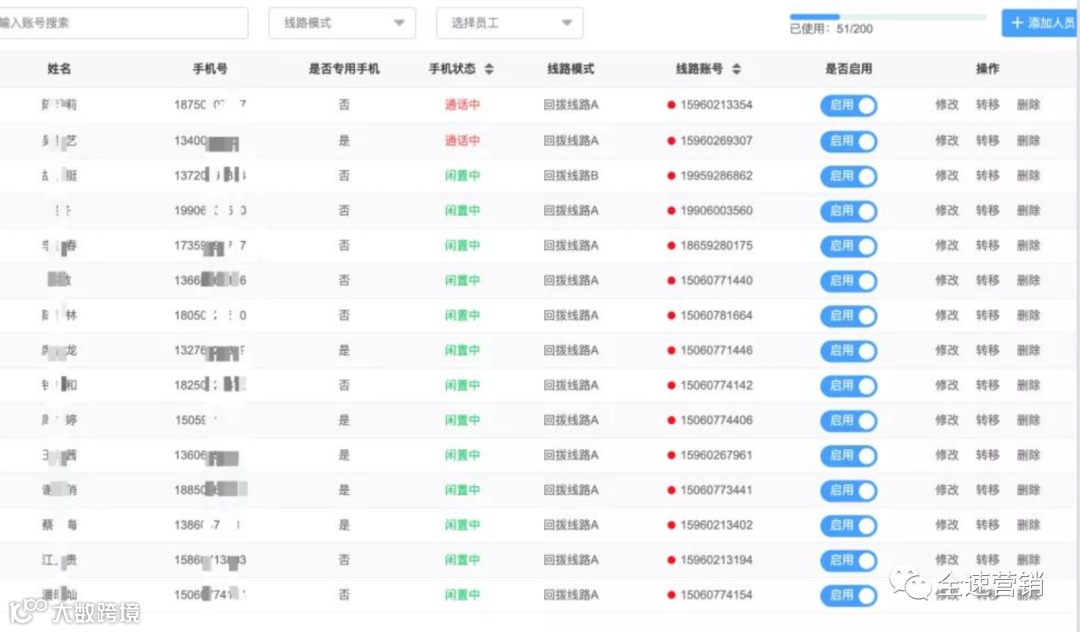The image size is (1080, 632).
Task: Click line account 15060774154
Action: click(x=716, y=595)
